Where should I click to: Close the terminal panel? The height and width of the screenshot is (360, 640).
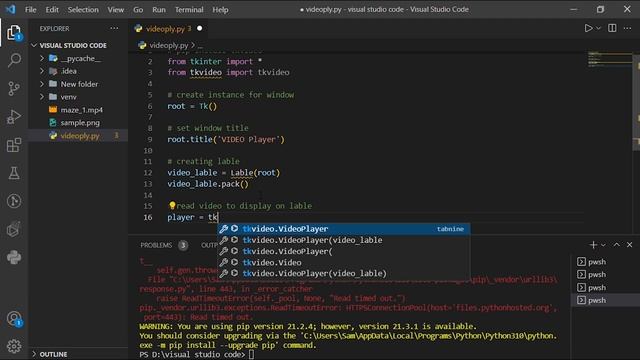629,244
